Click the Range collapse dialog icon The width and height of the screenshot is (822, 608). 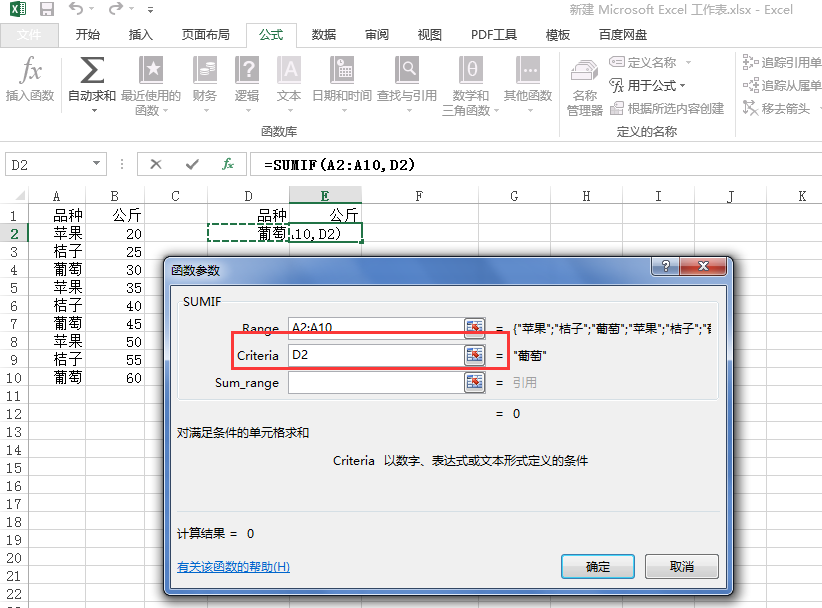point(474,327)
